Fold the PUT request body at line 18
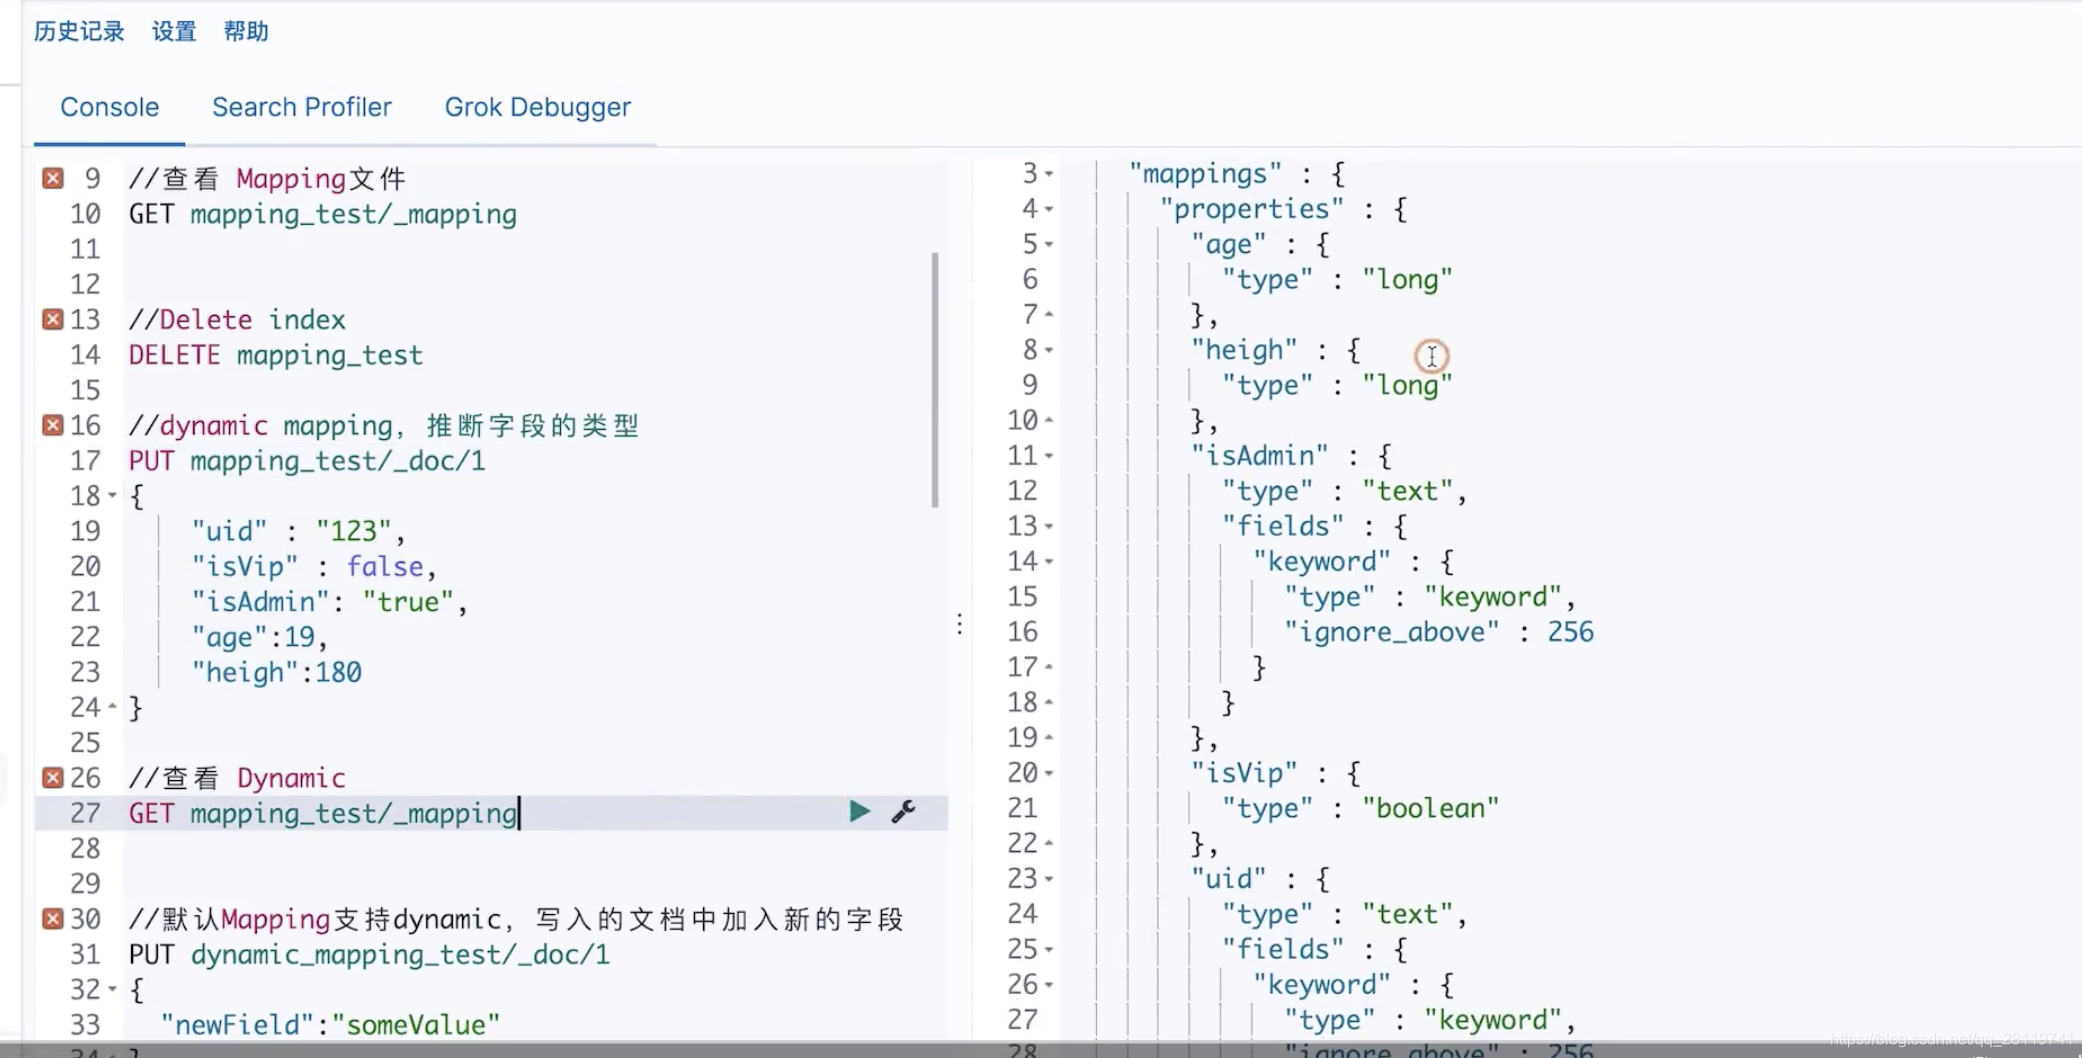This screenshot has width=2082, height=1058. pyautogui.click(x=110, y=495)
